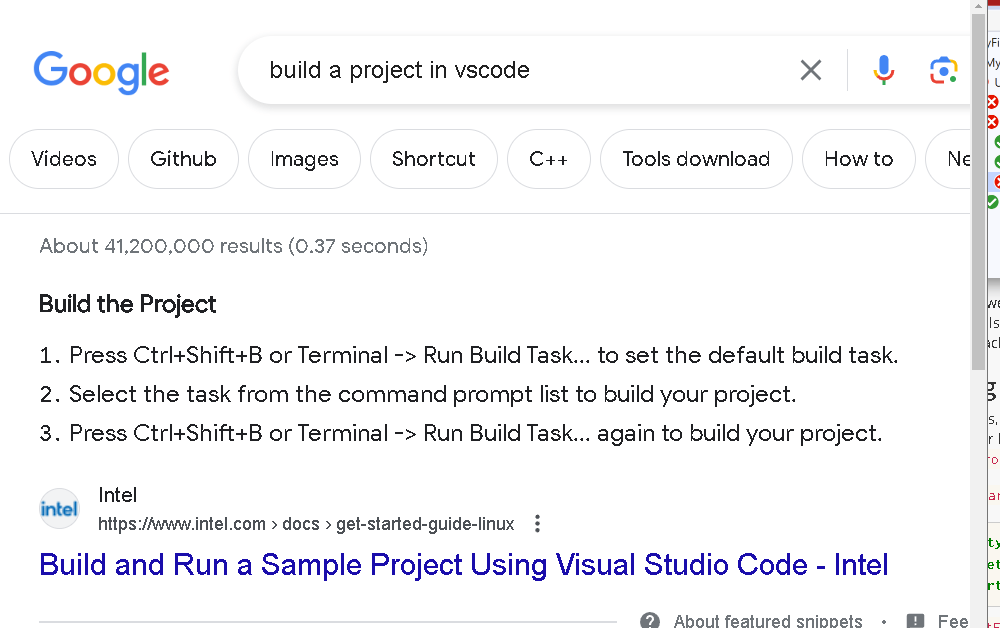Click step 1 text about setting default build task
Screen dimensions: 1000x628
coord(483,355)
